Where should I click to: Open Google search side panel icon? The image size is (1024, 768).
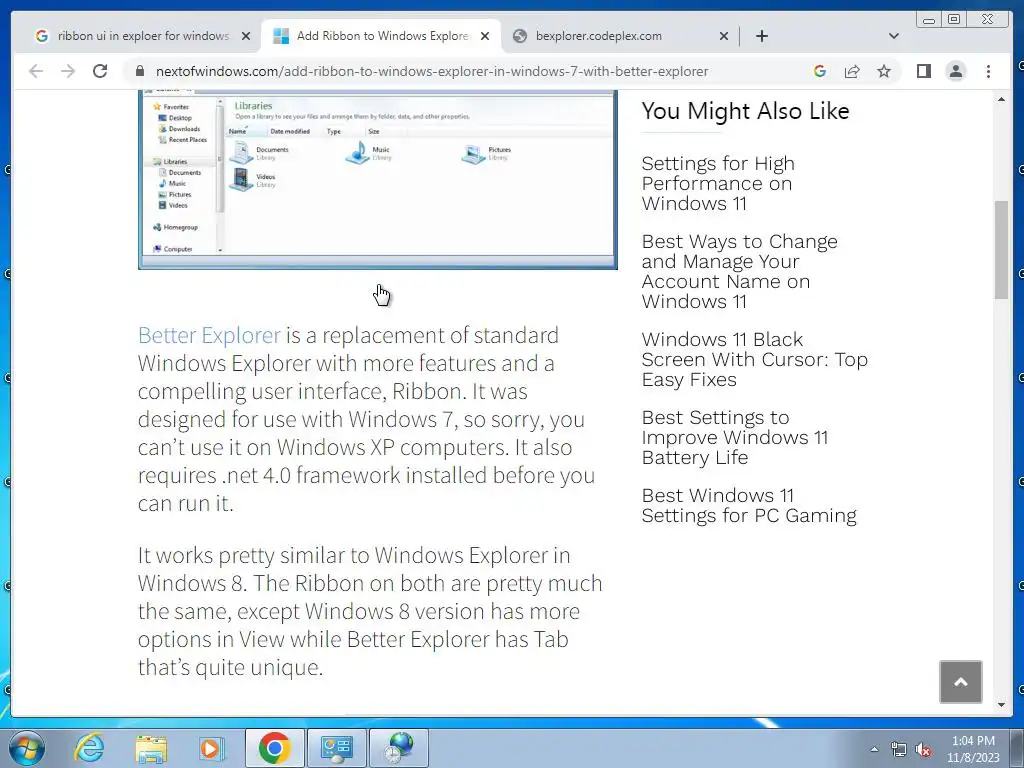[820, 71]
